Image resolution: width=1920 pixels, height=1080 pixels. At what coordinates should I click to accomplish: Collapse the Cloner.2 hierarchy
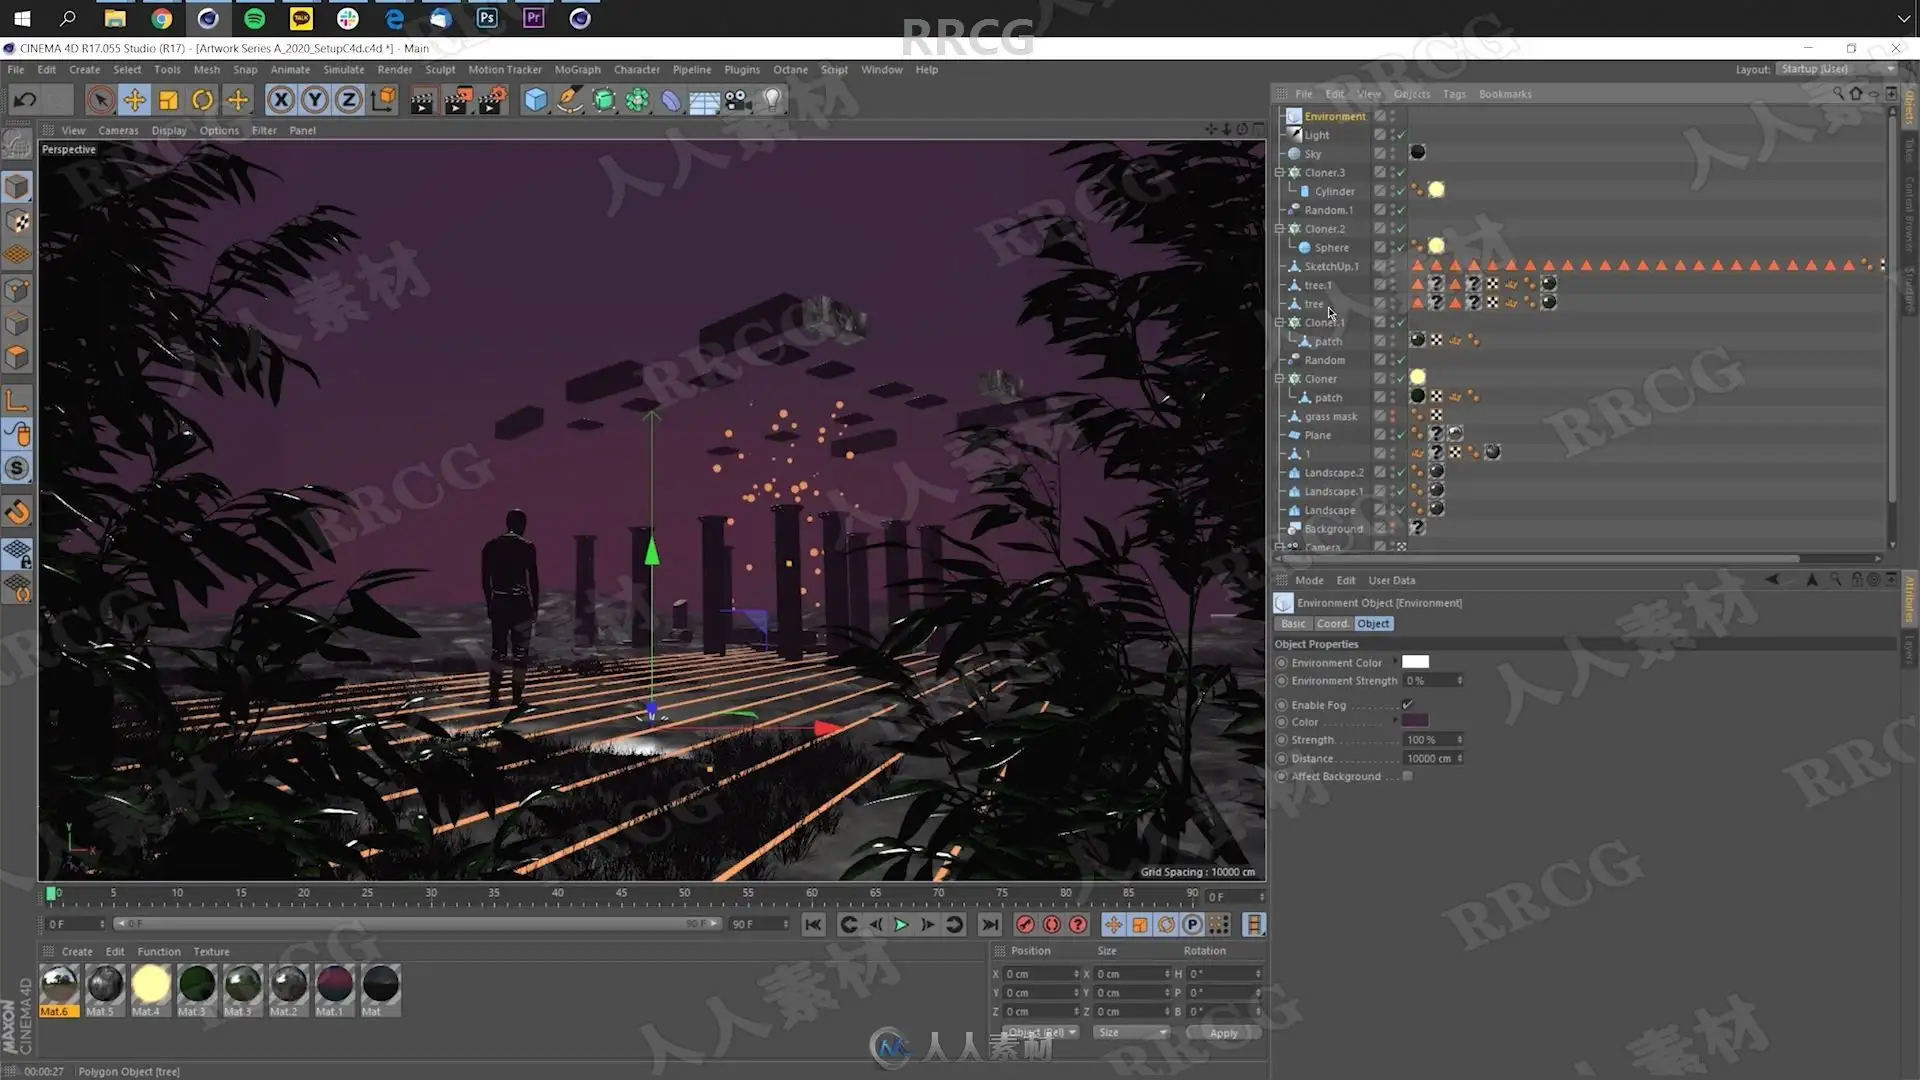pyautogui.click(x=1279, y=229)
